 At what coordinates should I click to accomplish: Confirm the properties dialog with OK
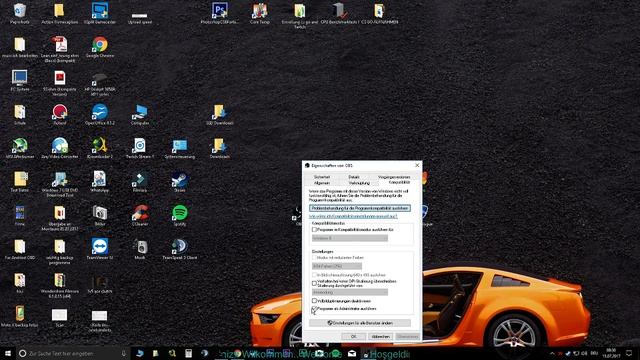(x=353, y=336)
